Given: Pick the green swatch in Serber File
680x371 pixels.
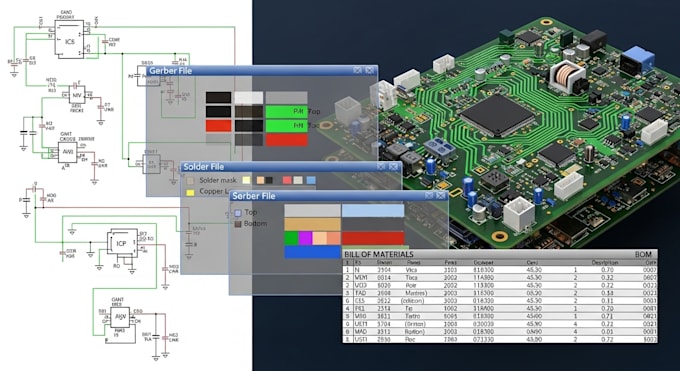Looking at the screenshot, I should [291, 238].
